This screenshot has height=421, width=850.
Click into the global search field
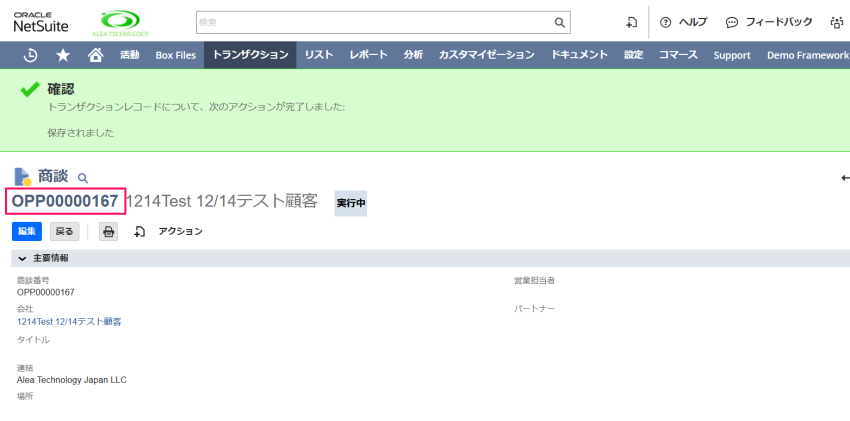374,22
